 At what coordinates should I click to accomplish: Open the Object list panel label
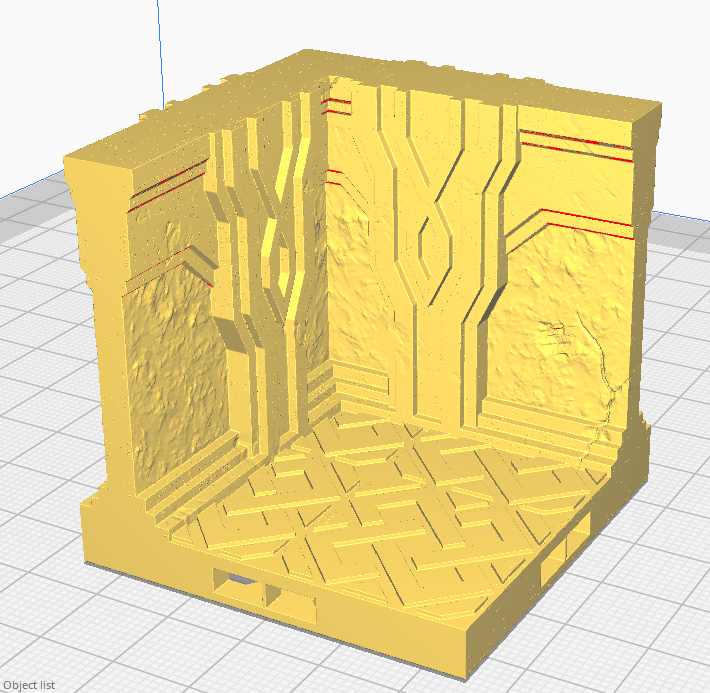[x=29, y=685]
